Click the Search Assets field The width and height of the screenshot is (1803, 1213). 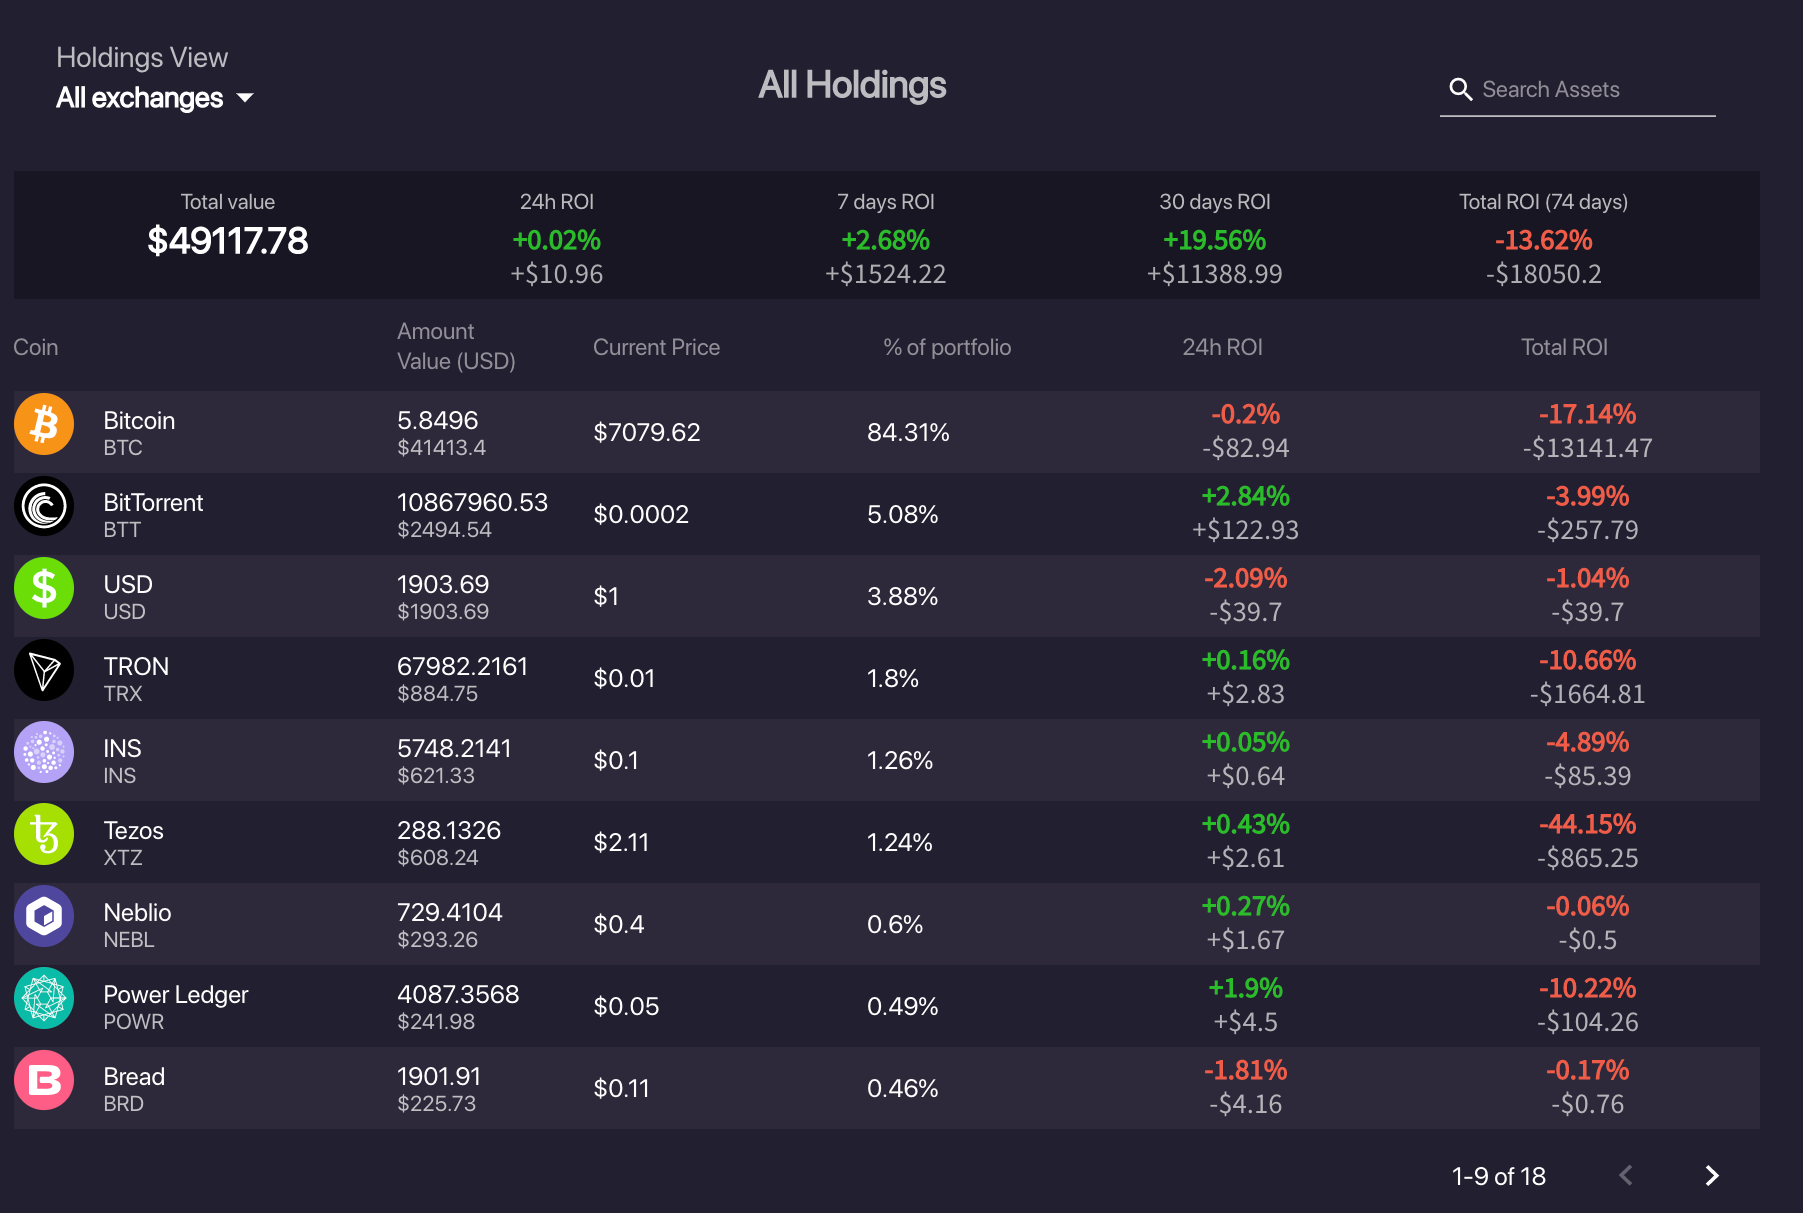click(1578, 90)
